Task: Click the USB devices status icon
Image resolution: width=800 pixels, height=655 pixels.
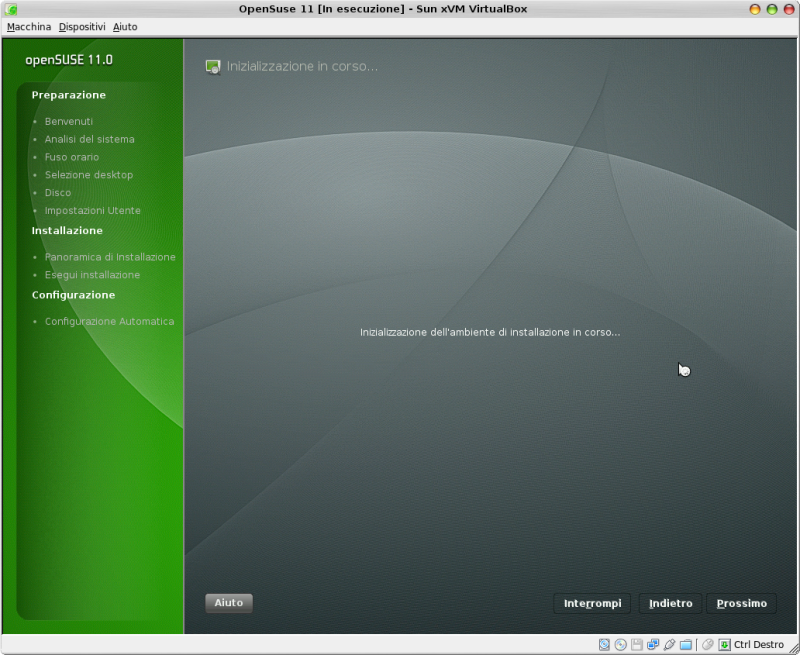Action: click(668, 645)
